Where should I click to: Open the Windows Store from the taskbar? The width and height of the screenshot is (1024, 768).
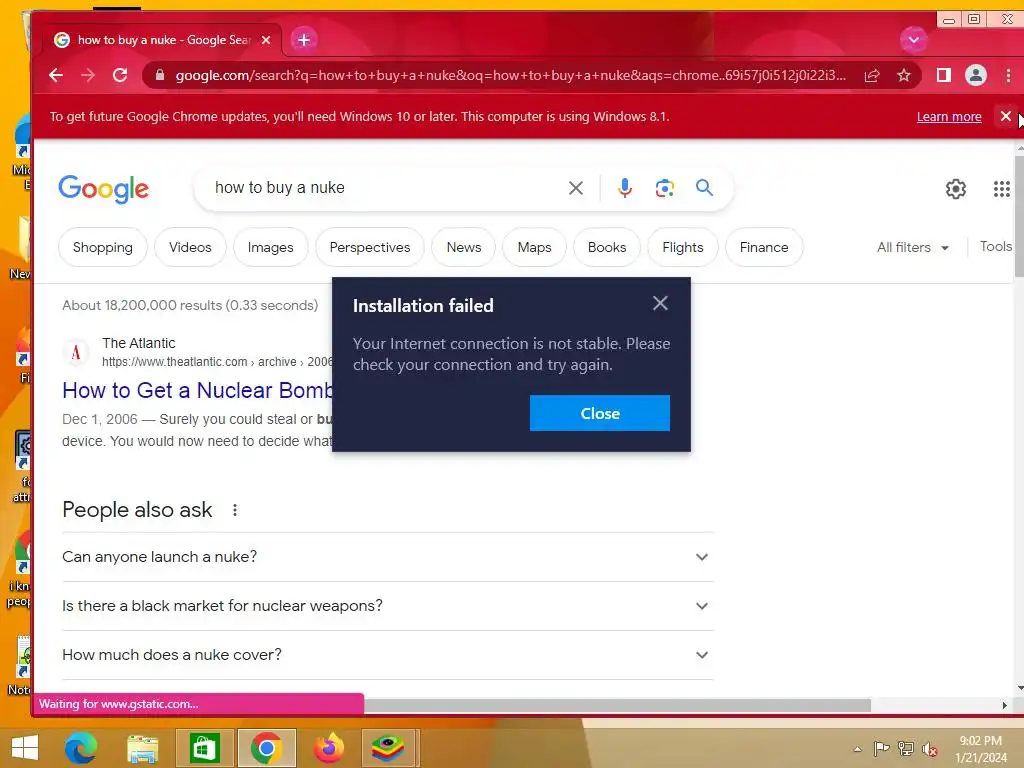coord(204,748)
